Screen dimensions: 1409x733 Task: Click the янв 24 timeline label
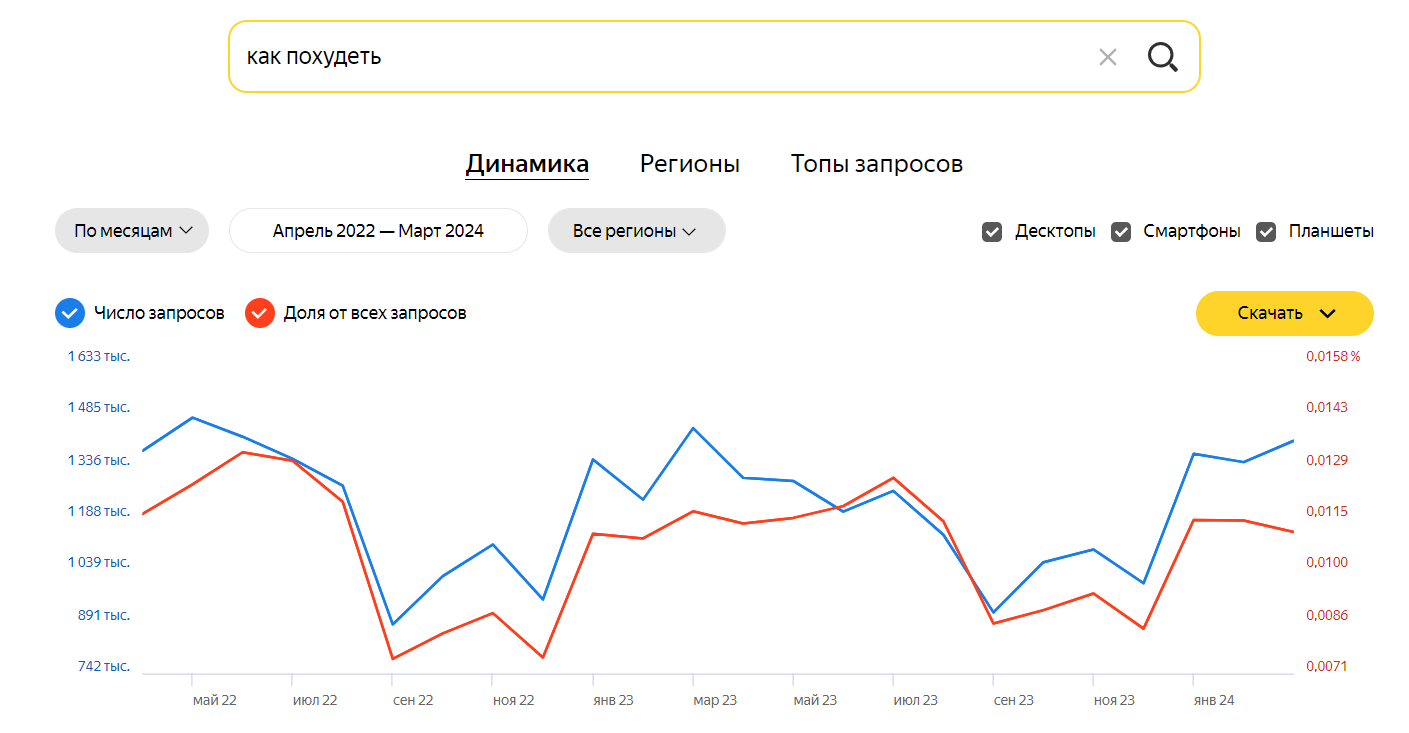(1213, 700)
